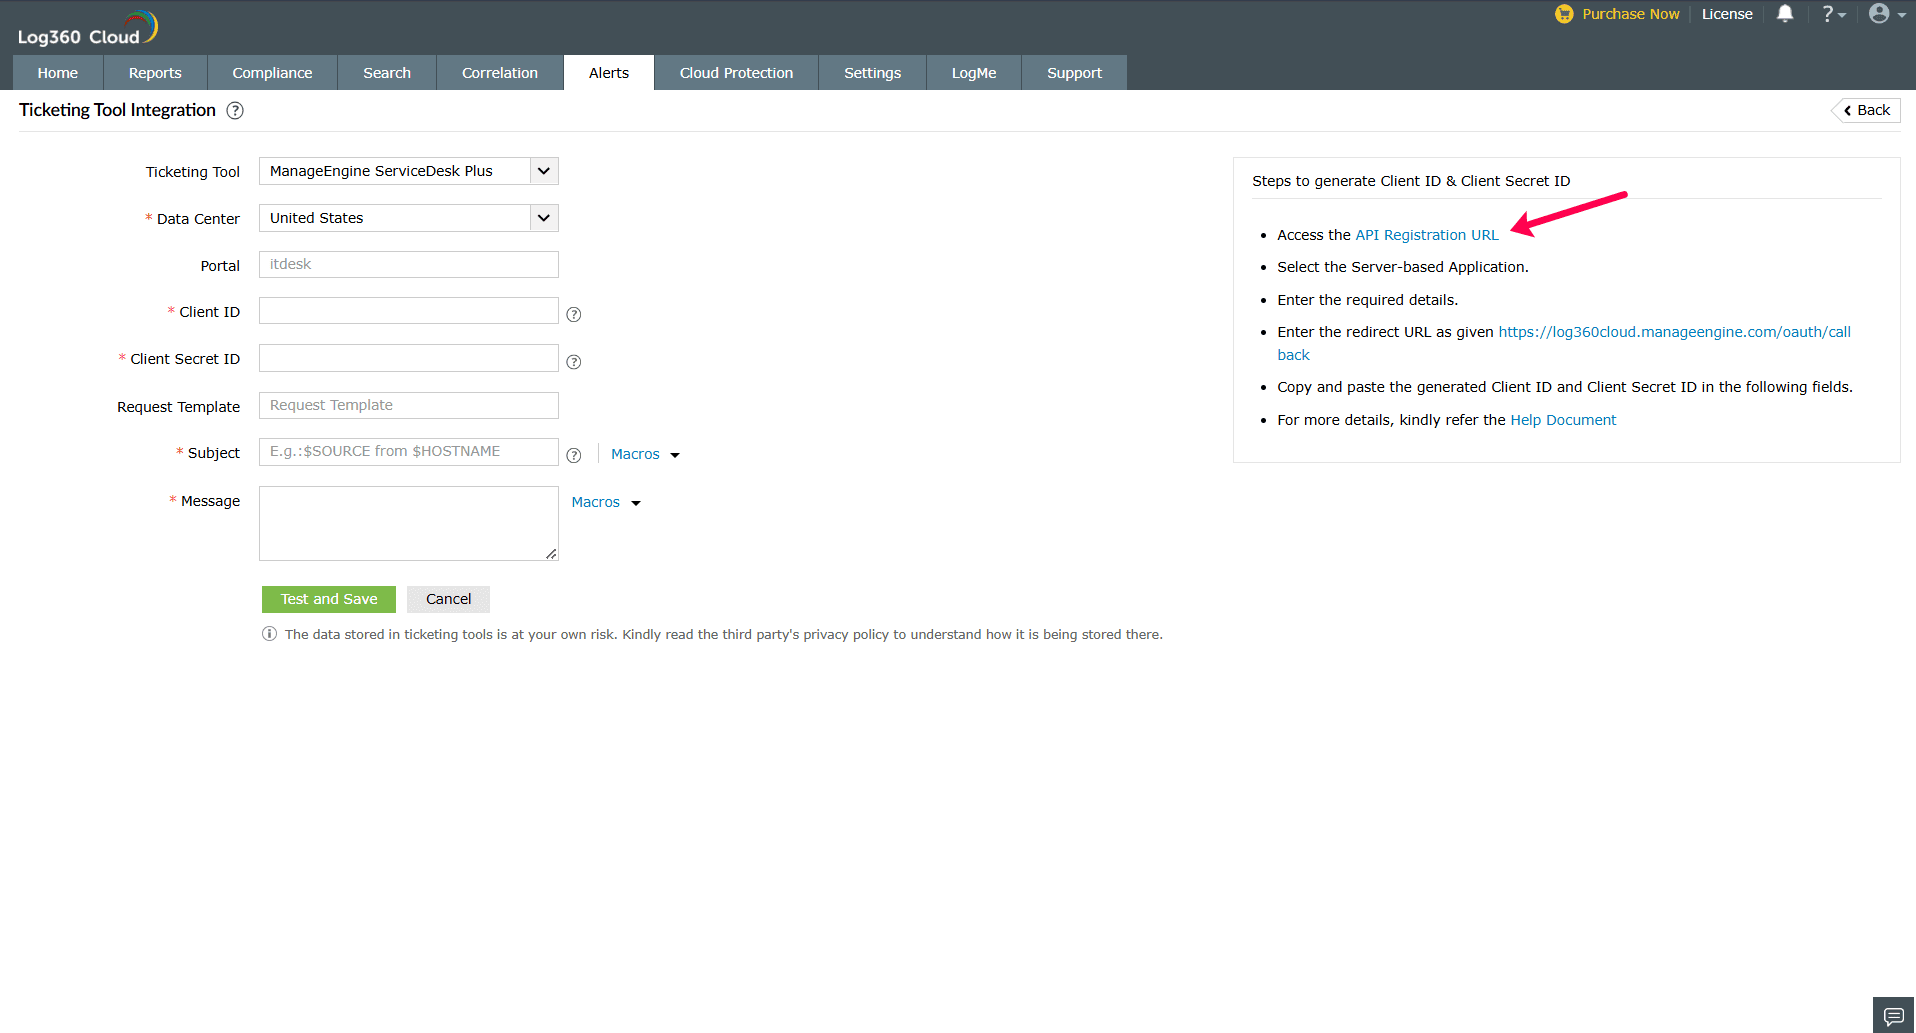Click the oauth callback redirect URL link
Viewport: 1916px width, 1033px height.
[1674, 332]
